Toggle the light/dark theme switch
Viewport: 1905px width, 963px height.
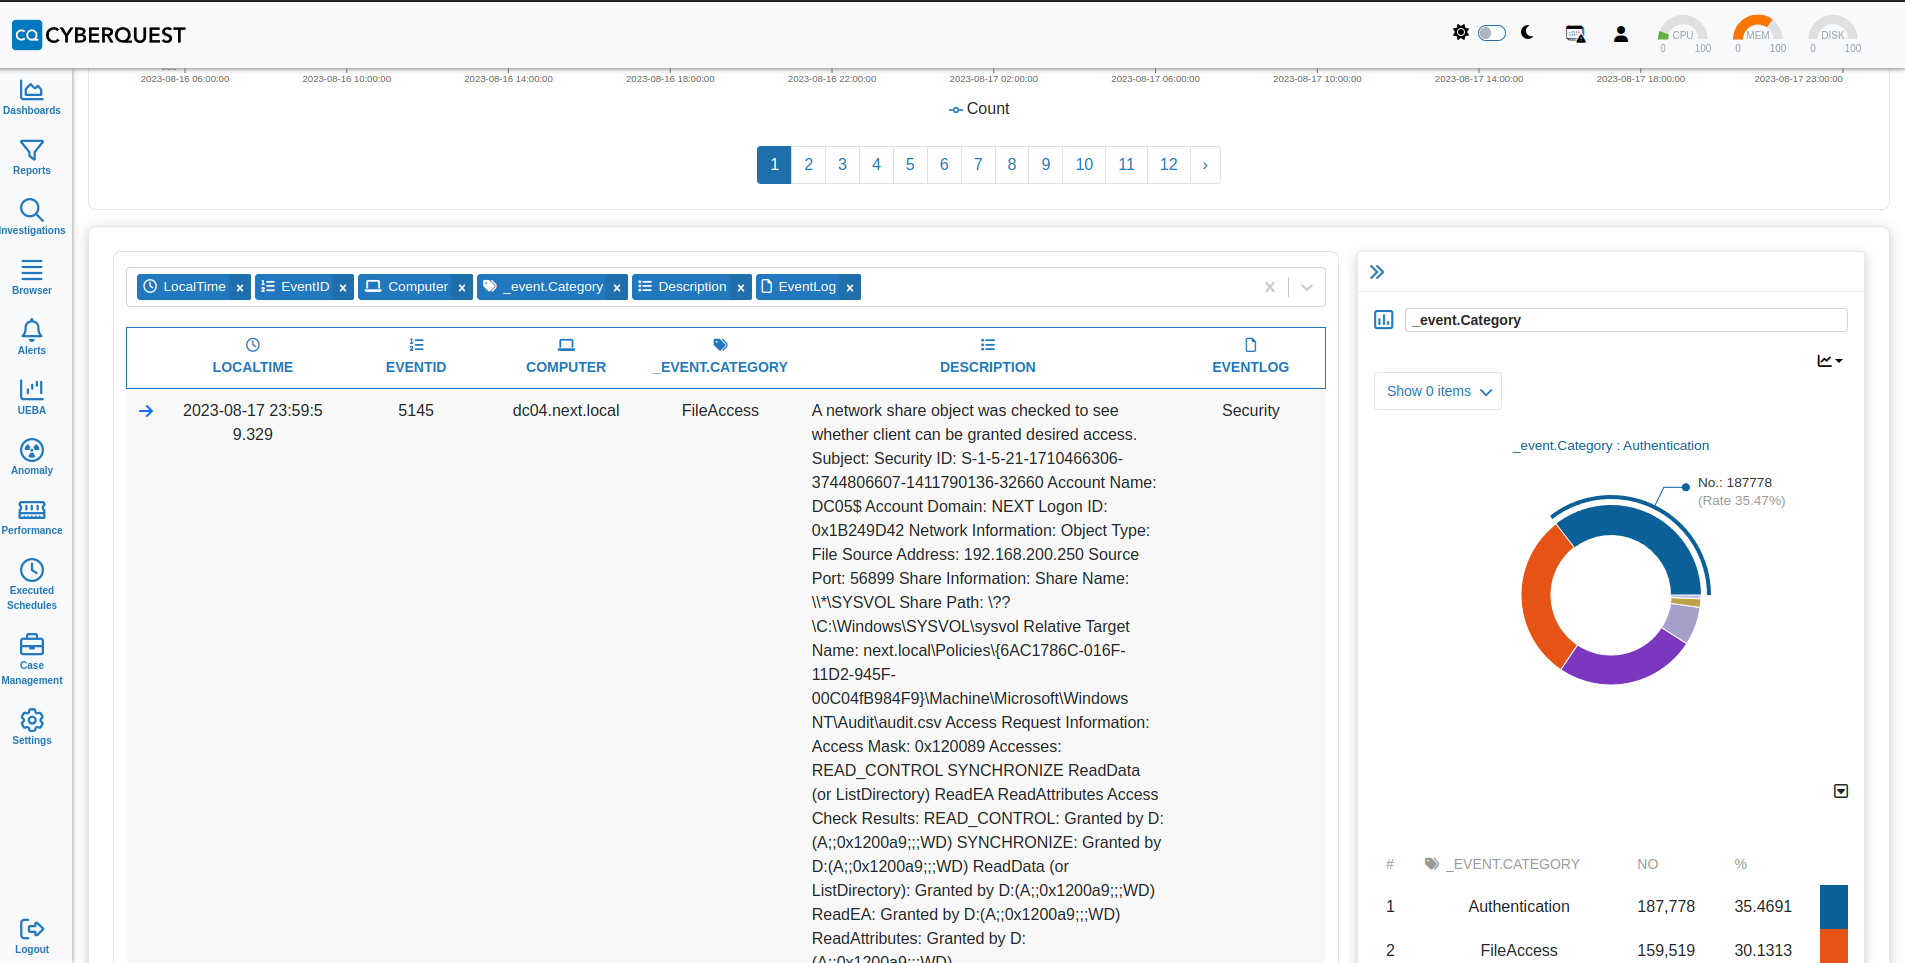[x=1492, y=33]
